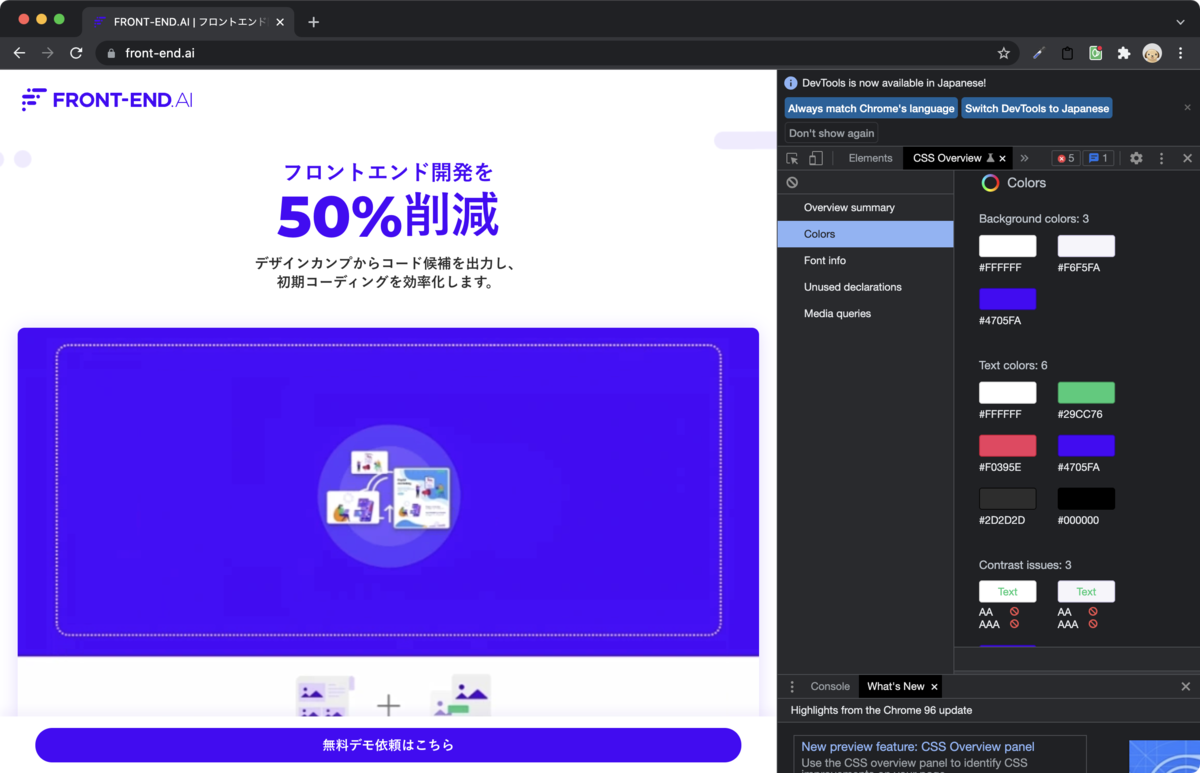This screenshot has height=773, width=1200.
Task: Click the green Evernote extension icon
Action: tap(1096, 53)
